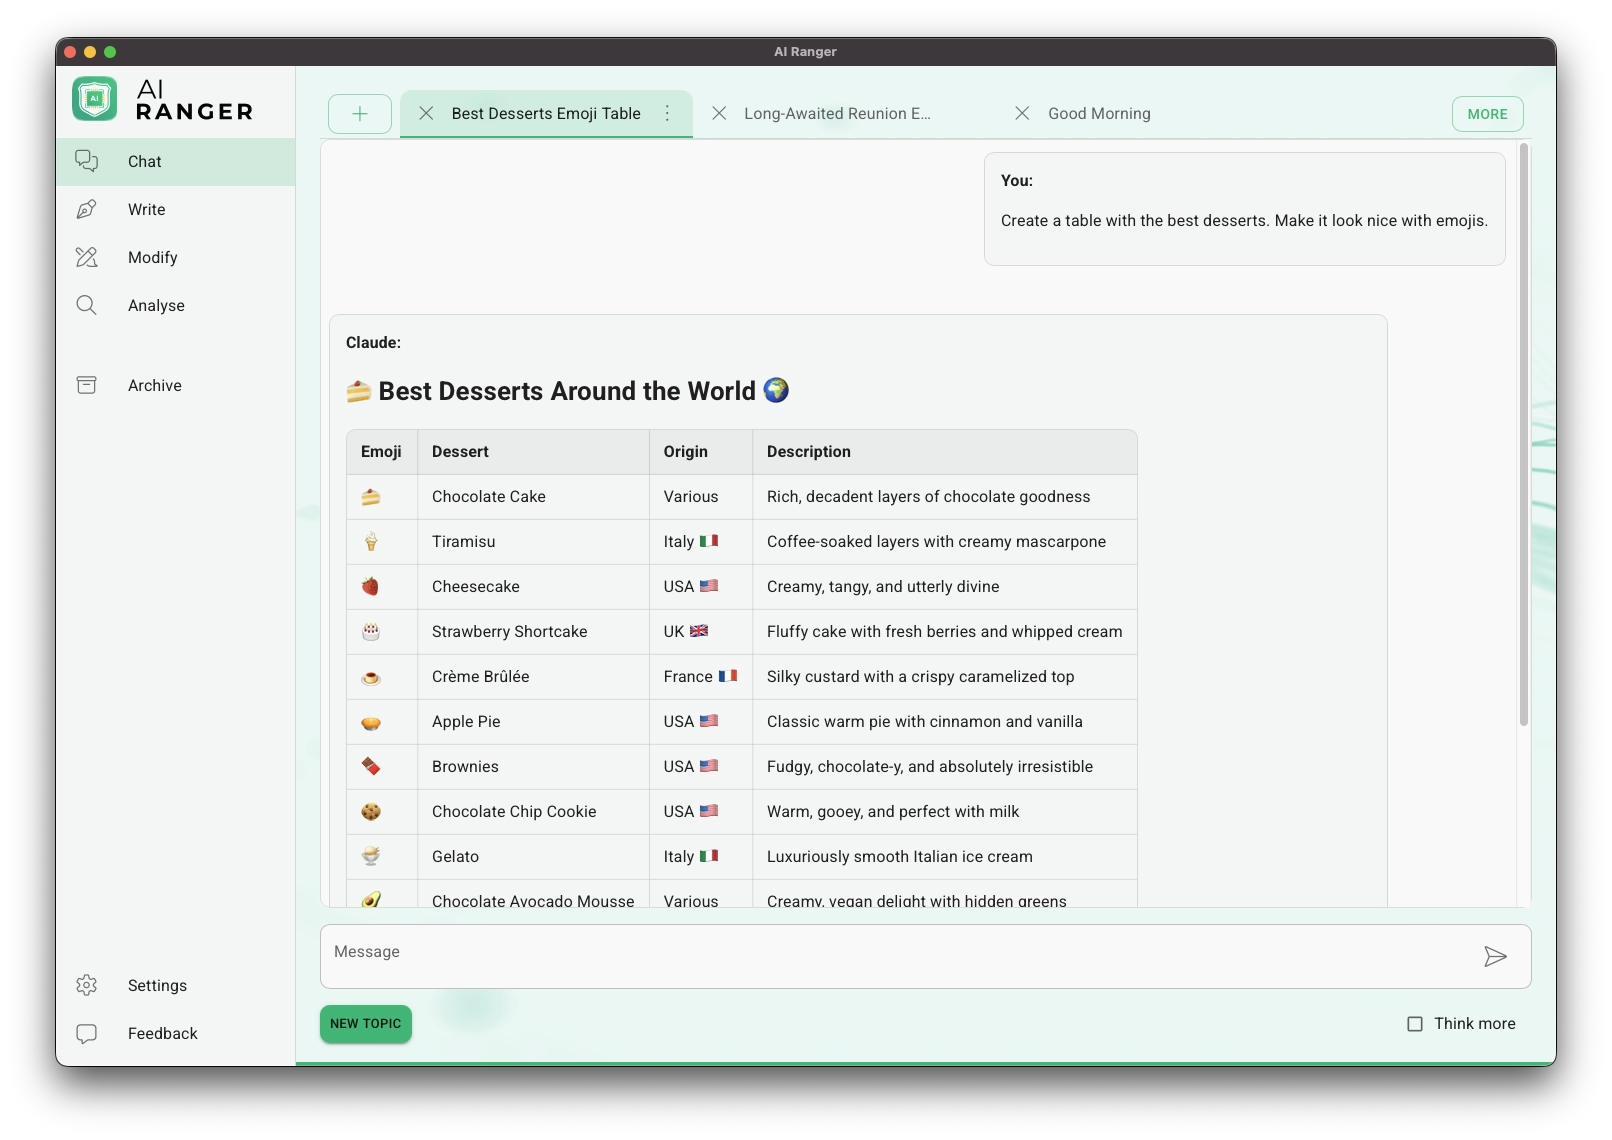Focus the Message input field
Viewport: 1612px width, 1140px height.
(x=900, y=956)
